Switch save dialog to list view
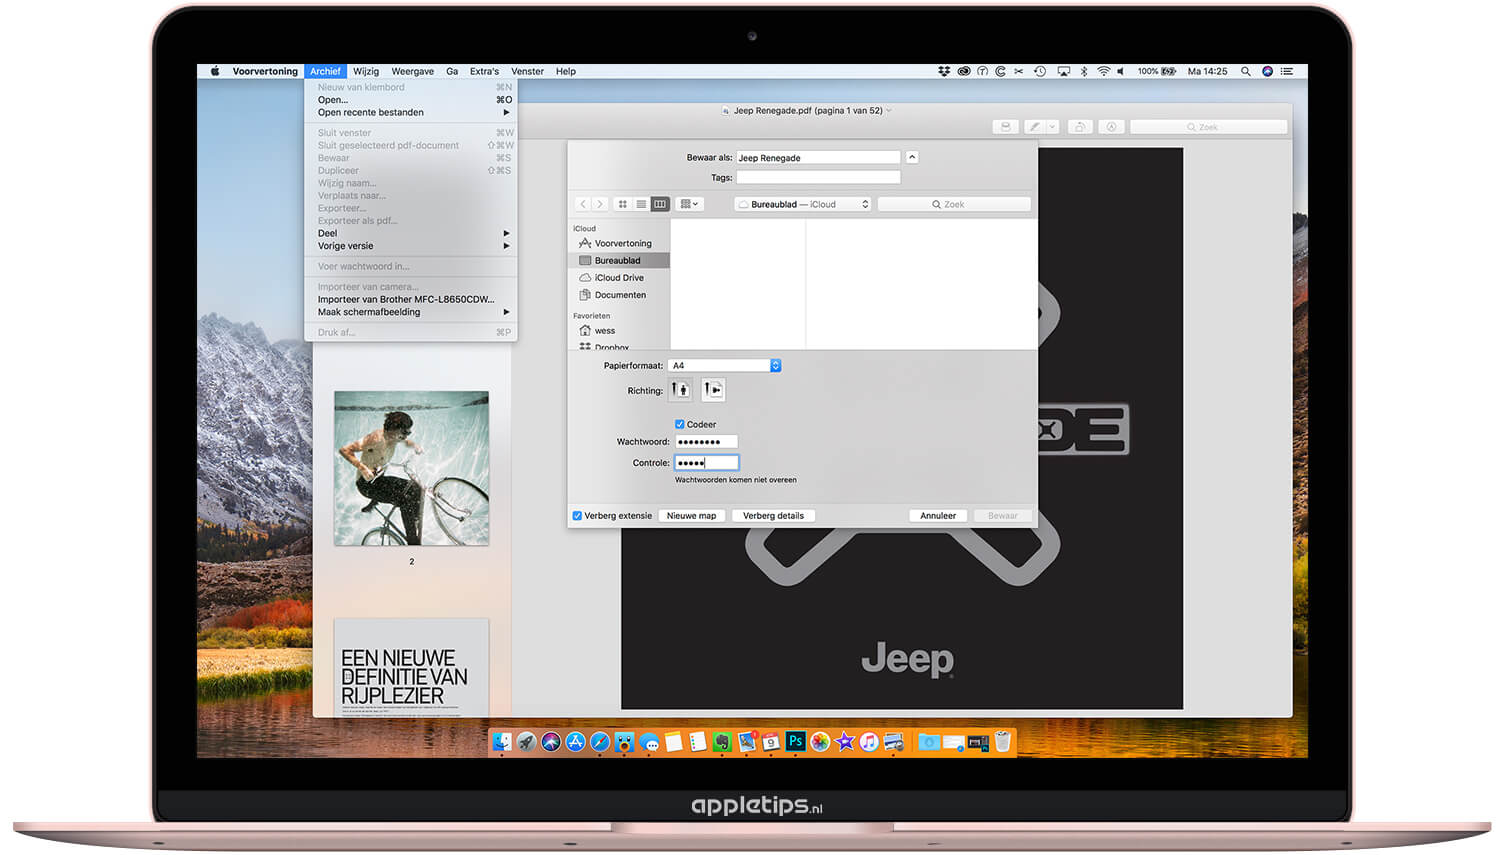This screenshot has height=855, width=1500. tap(641, 204)
